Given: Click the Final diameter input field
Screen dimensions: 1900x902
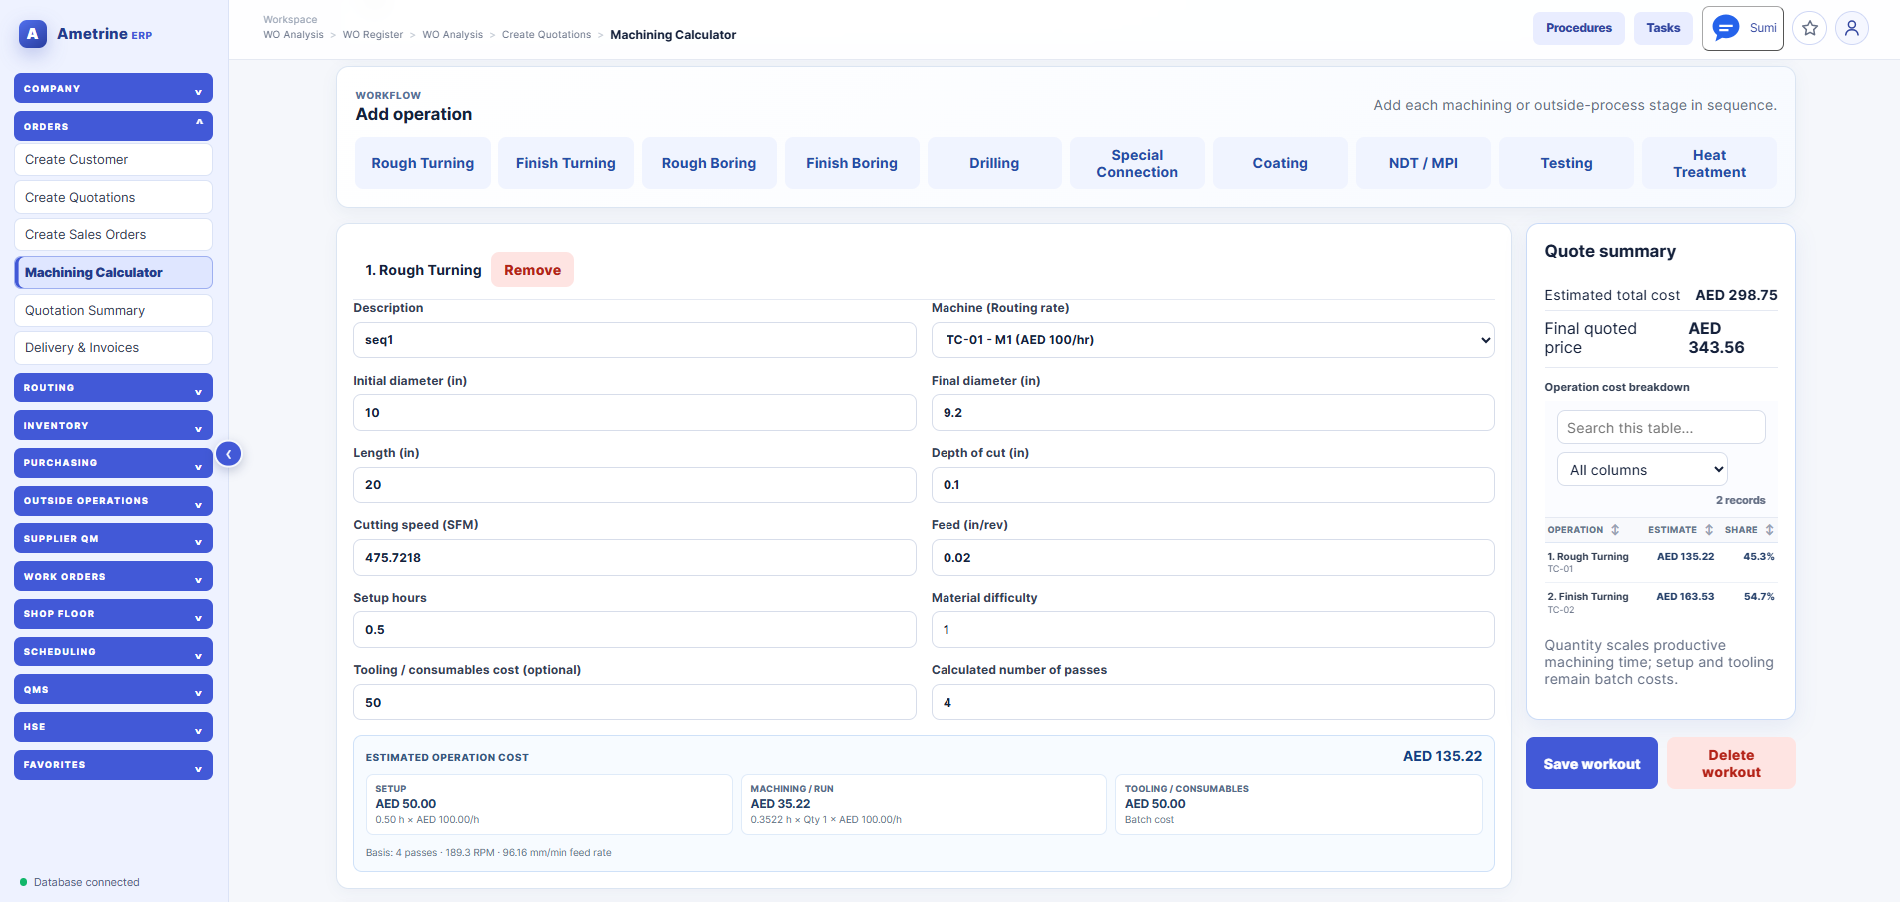Looking at the screenshot, I should [x=1213, y=412].
